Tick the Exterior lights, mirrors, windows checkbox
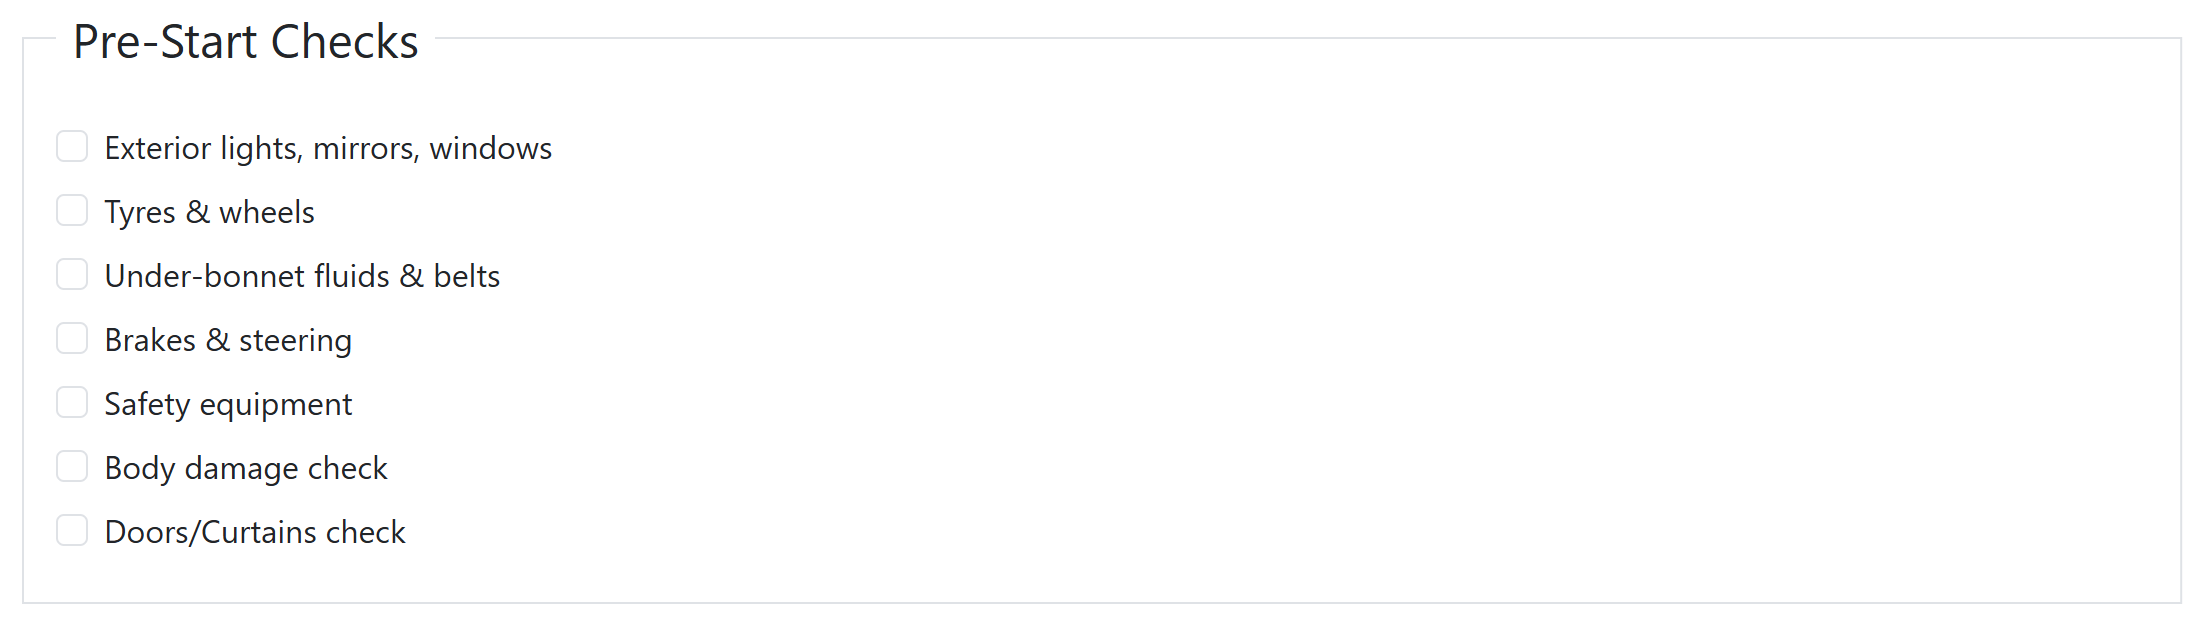 [72, 146]
